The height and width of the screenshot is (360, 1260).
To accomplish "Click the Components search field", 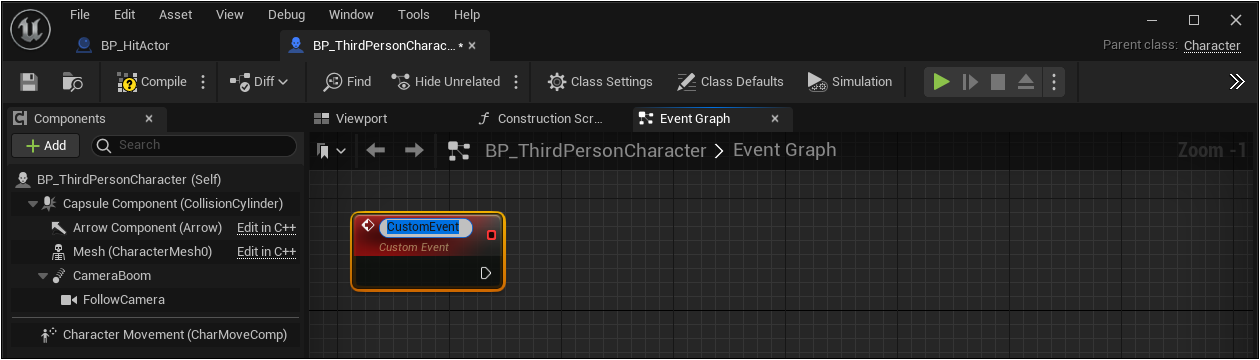I will coord(194,145).
